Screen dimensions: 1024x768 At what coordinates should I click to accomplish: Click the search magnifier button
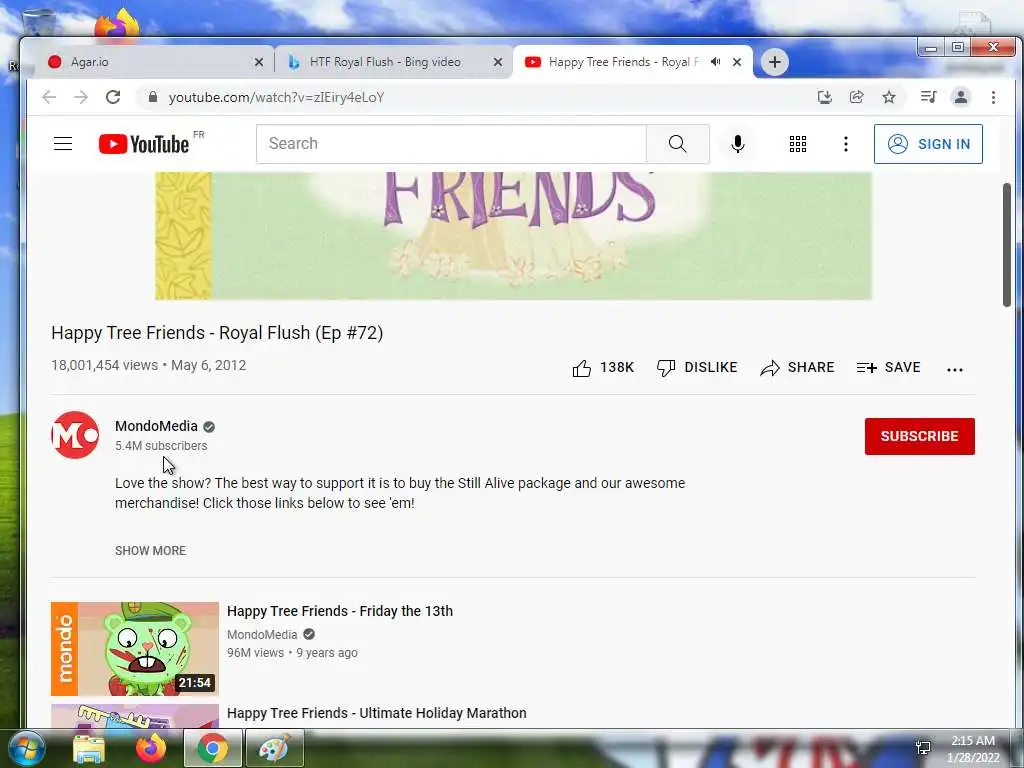677,144
